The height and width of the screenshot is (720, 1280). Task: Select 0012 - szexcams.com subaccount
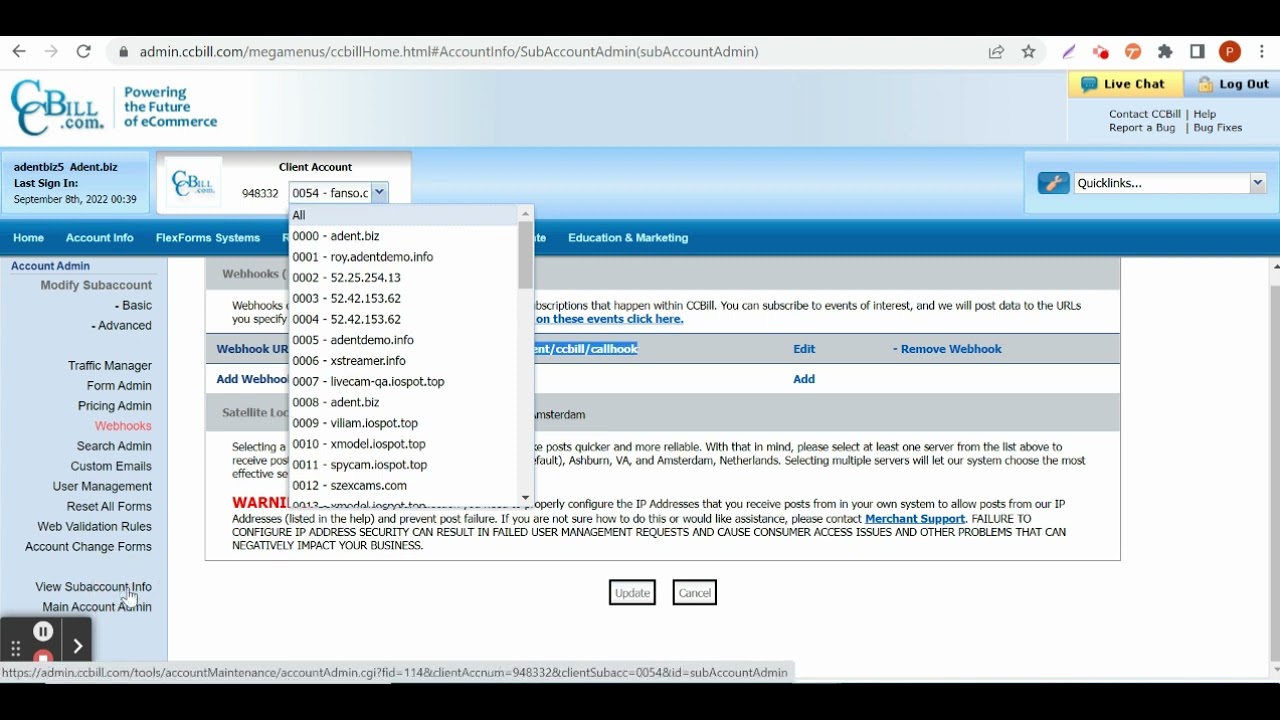click(404, 486)
